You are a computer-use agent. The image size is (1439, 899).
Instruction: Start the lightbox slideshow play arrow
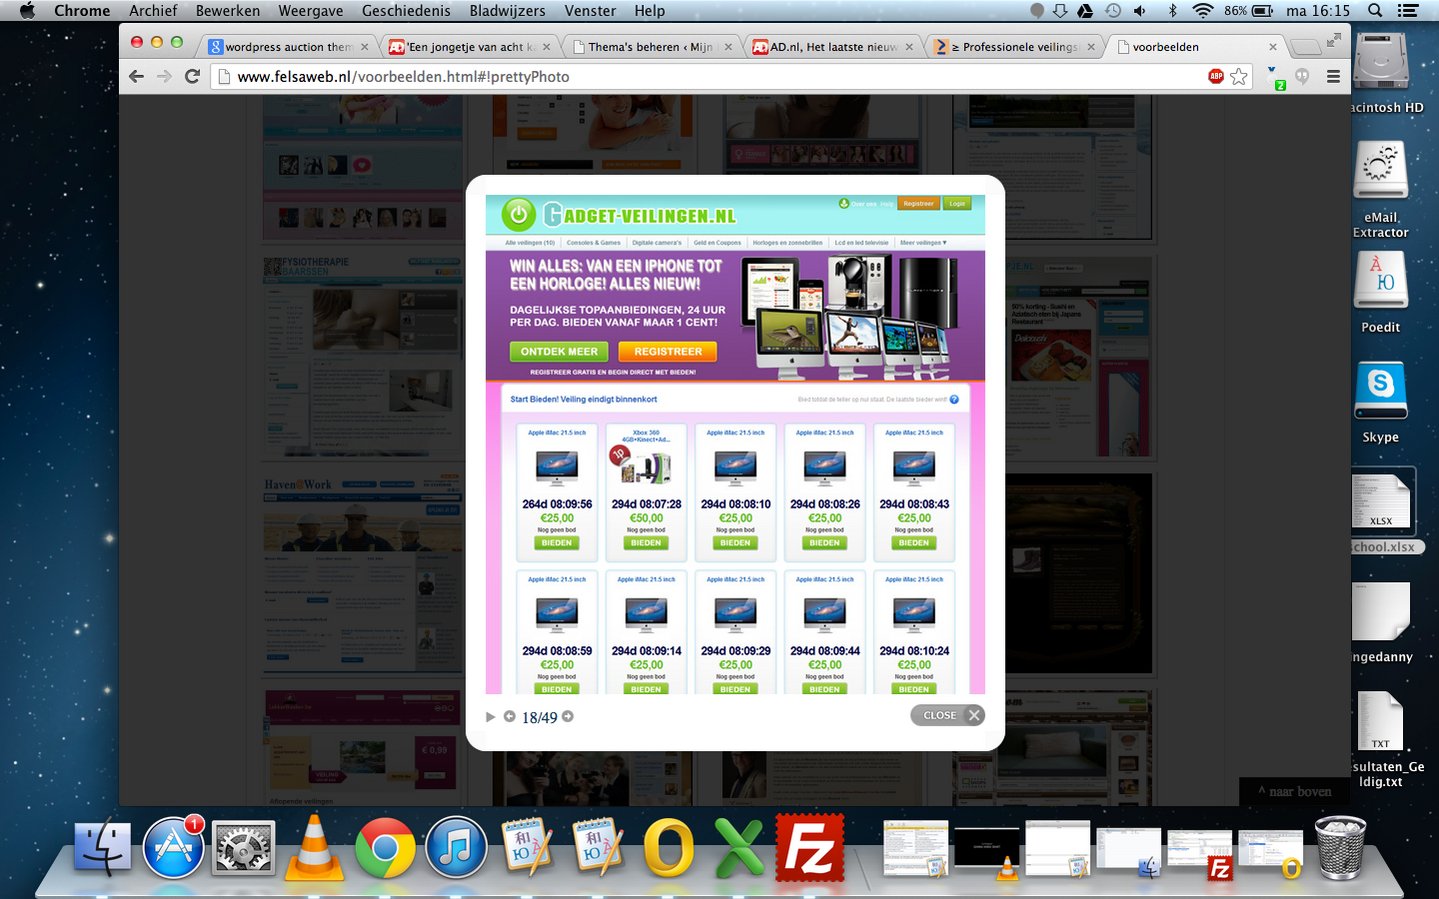point(490,717)
